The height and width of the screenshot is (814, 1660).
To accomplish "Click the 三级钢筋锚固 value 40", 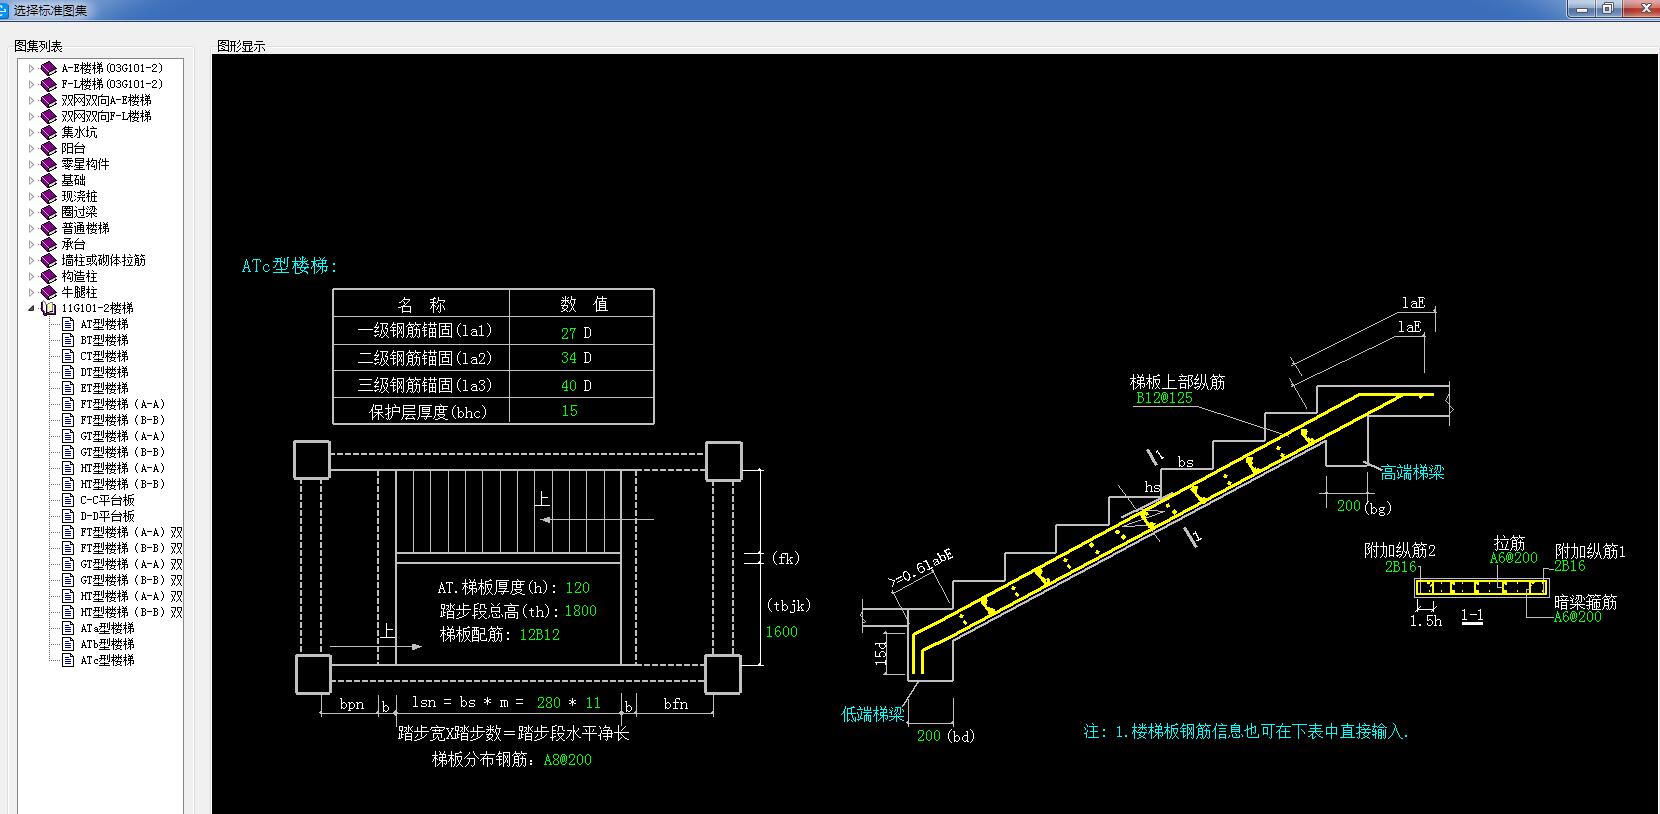I will tap(569, 385).
